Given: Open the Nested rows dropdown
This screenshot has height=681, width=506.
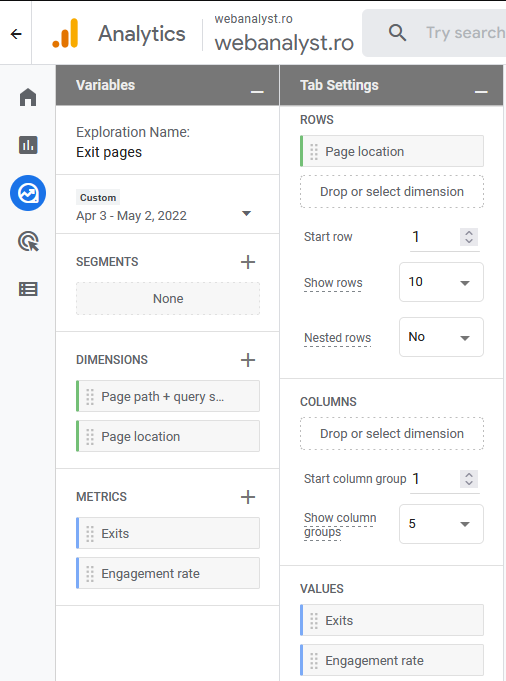Looking at the screenshot, I should (441, 337).
